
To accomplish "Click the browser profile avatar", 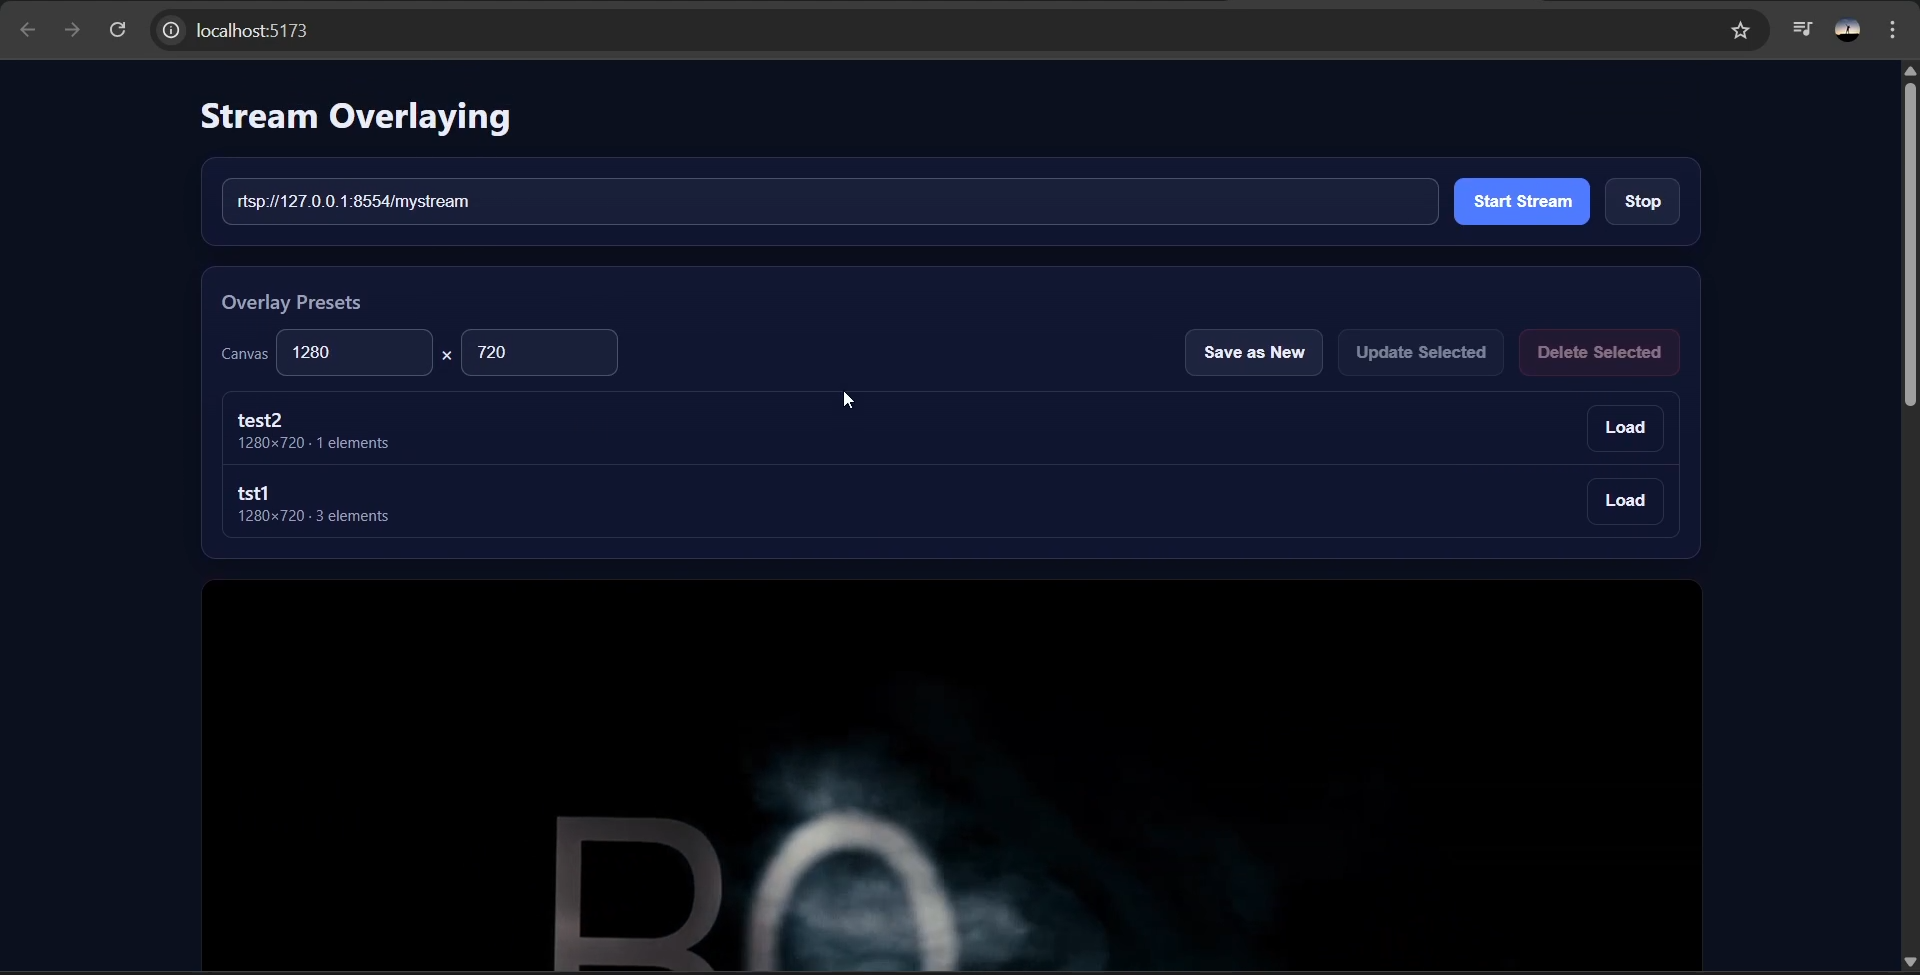I will coord(1848,29).
